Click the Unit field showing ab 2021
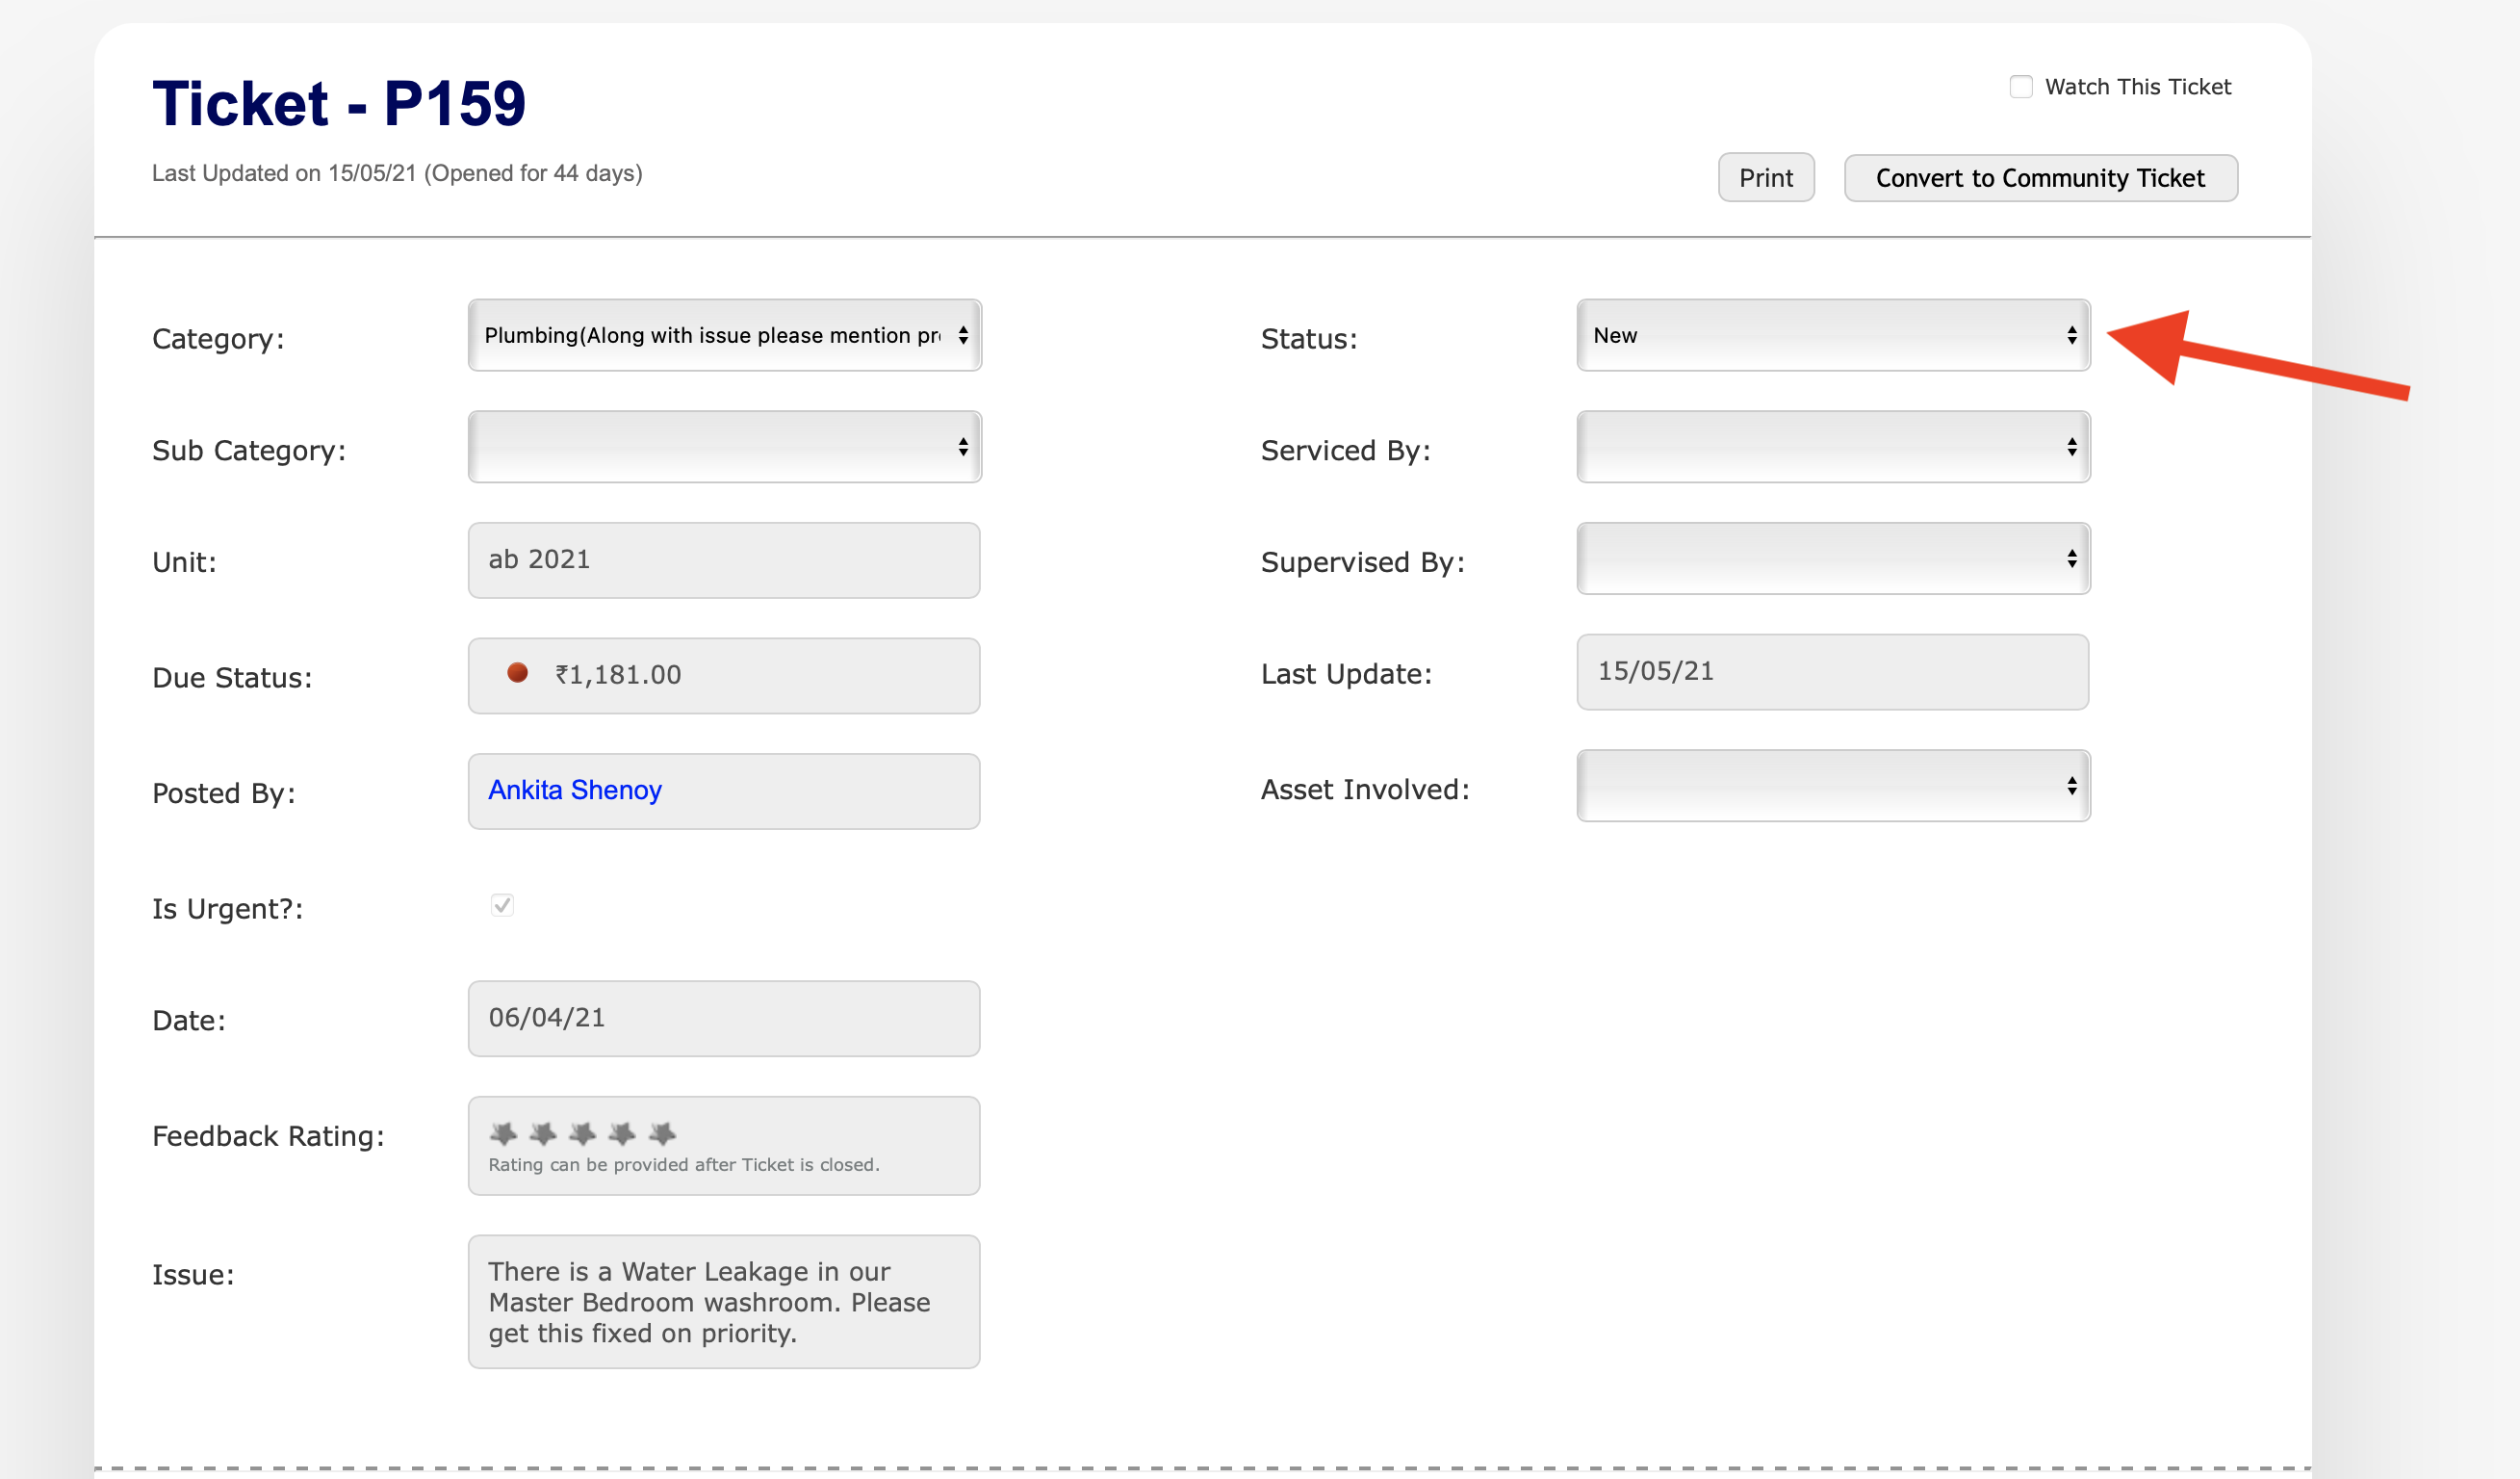The width and height of the screenshot is (2520, 1479). coord(724,560)
